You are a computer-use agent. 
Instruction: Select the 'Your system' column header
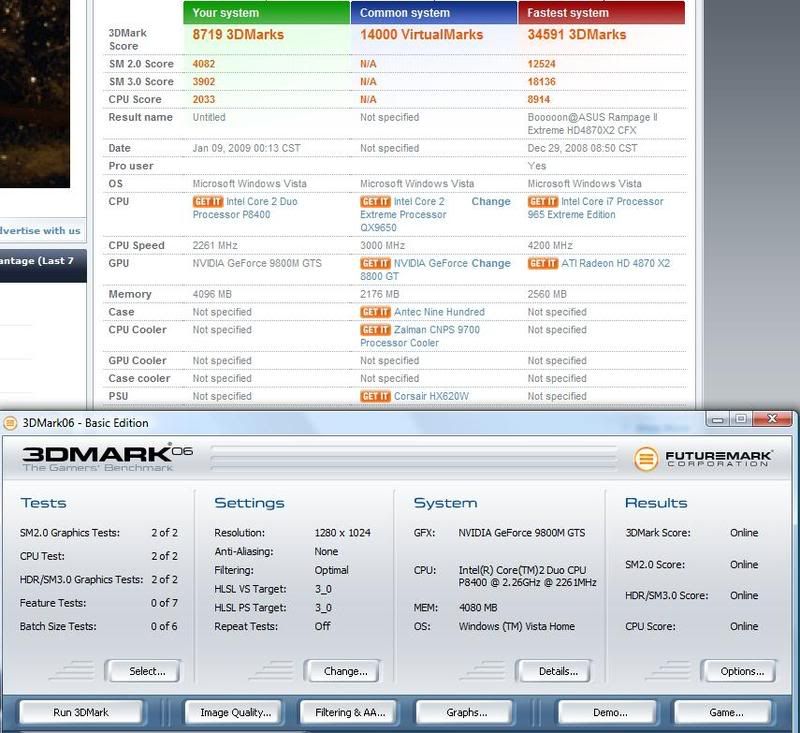(266, 13)
